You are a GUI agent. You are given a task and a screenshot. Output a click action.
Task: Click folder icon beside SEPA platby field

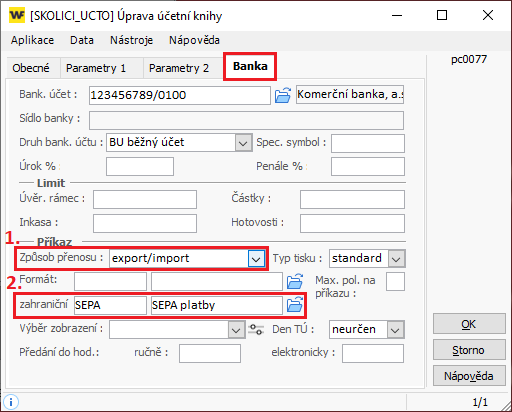pyautogui.click(x=295, y=305)
